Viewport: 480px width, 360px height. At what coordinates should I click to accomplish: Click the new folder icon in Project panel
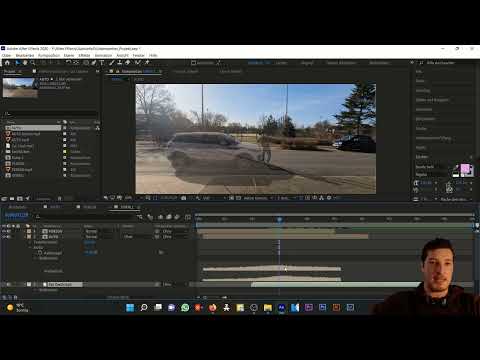click(x=12, y=199)
